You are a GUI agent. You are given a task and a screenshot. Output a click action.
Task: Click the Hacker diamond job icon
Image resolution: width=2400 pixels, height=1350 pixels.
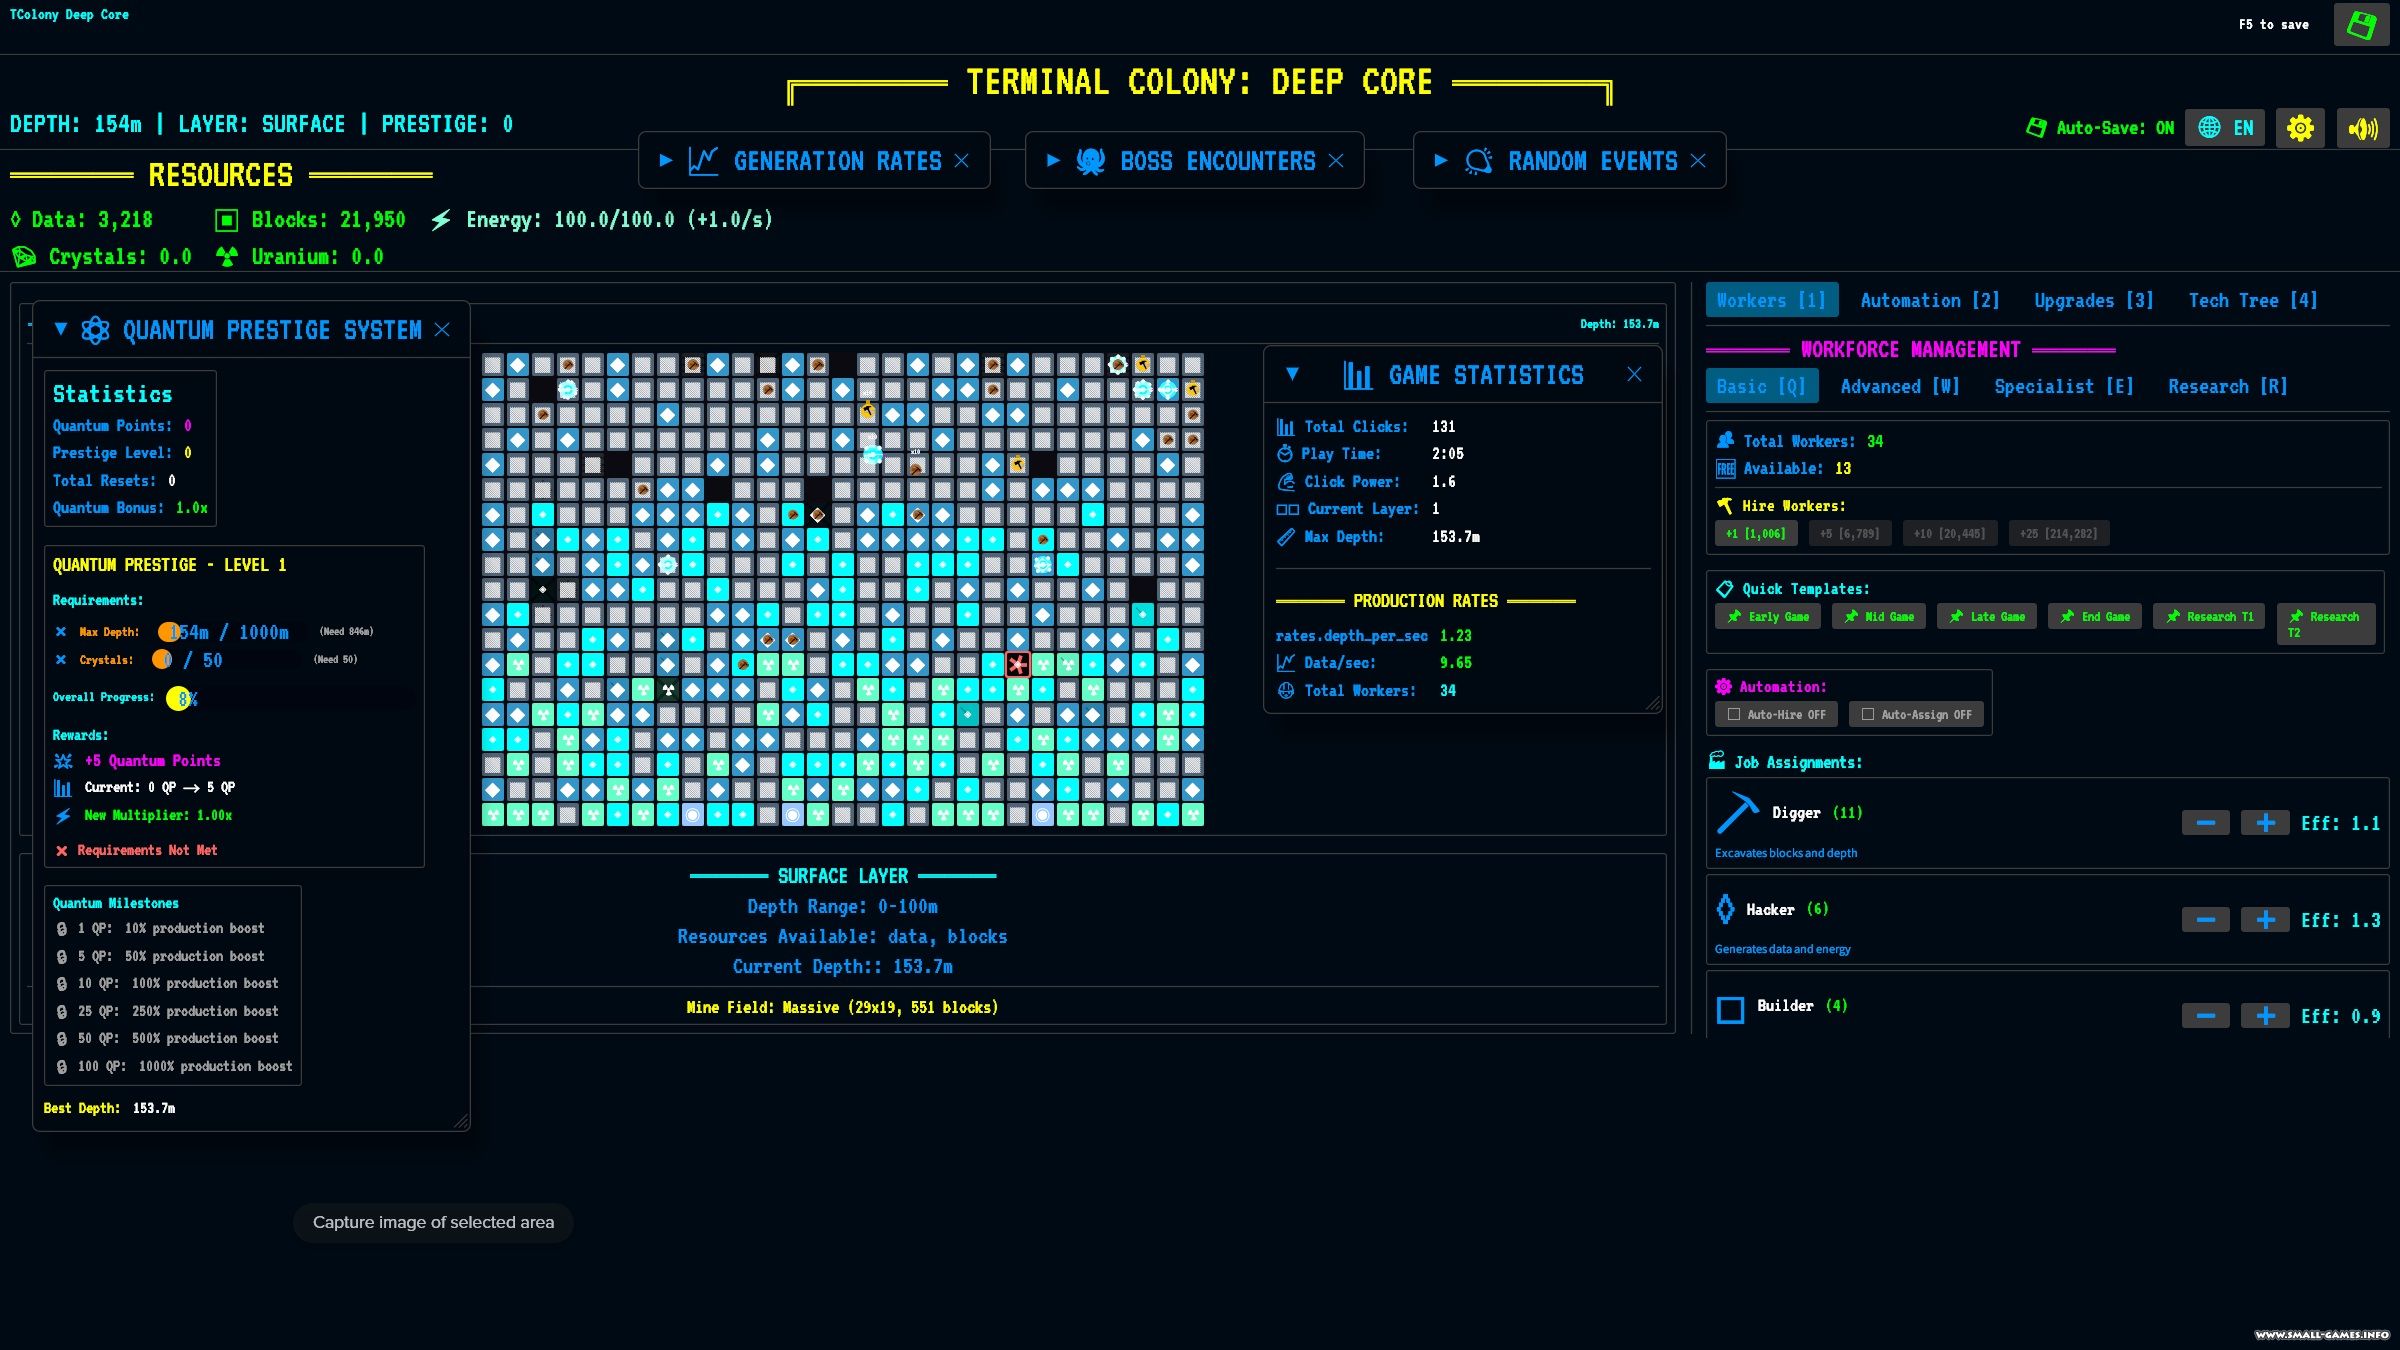tap(1726, 909)
